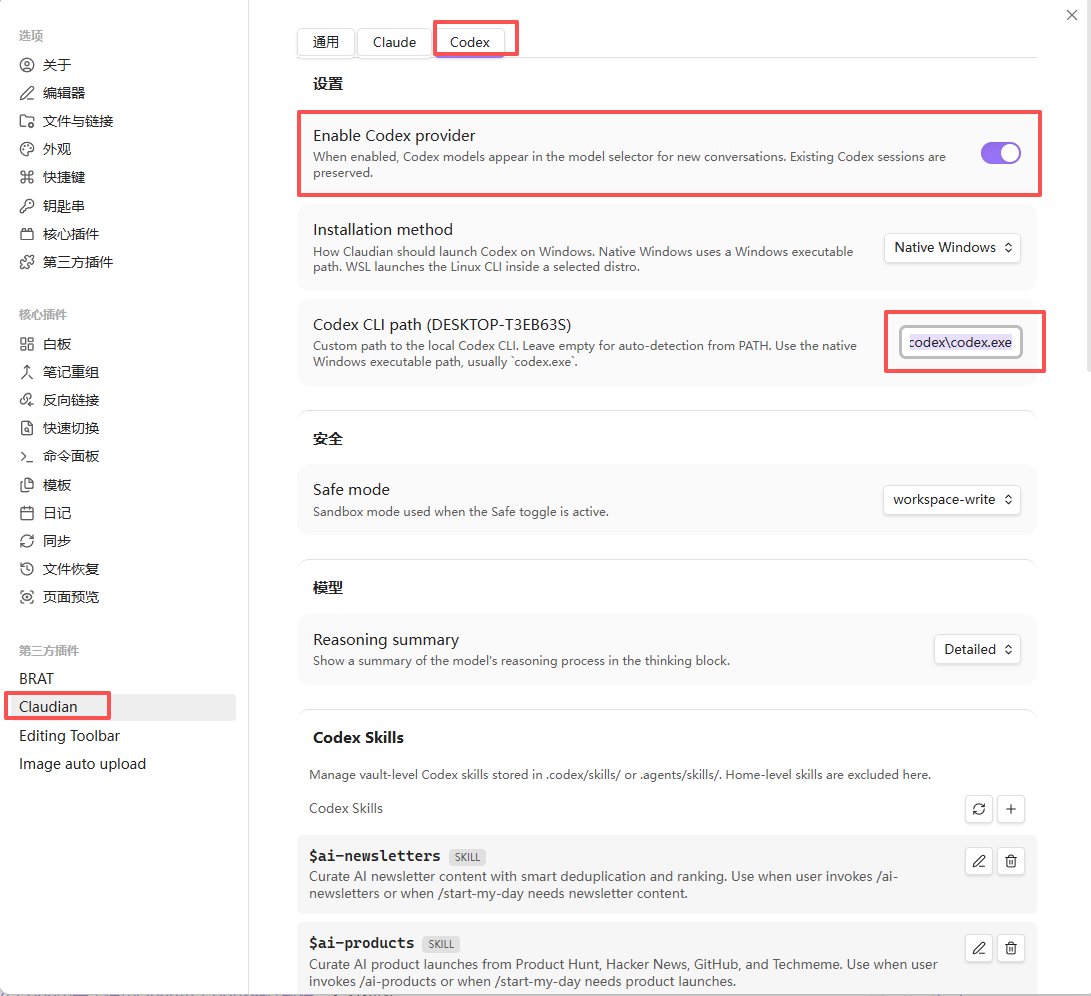Click the 快捷键 command icon
The image size is (1091, 996).
point(26,177)
